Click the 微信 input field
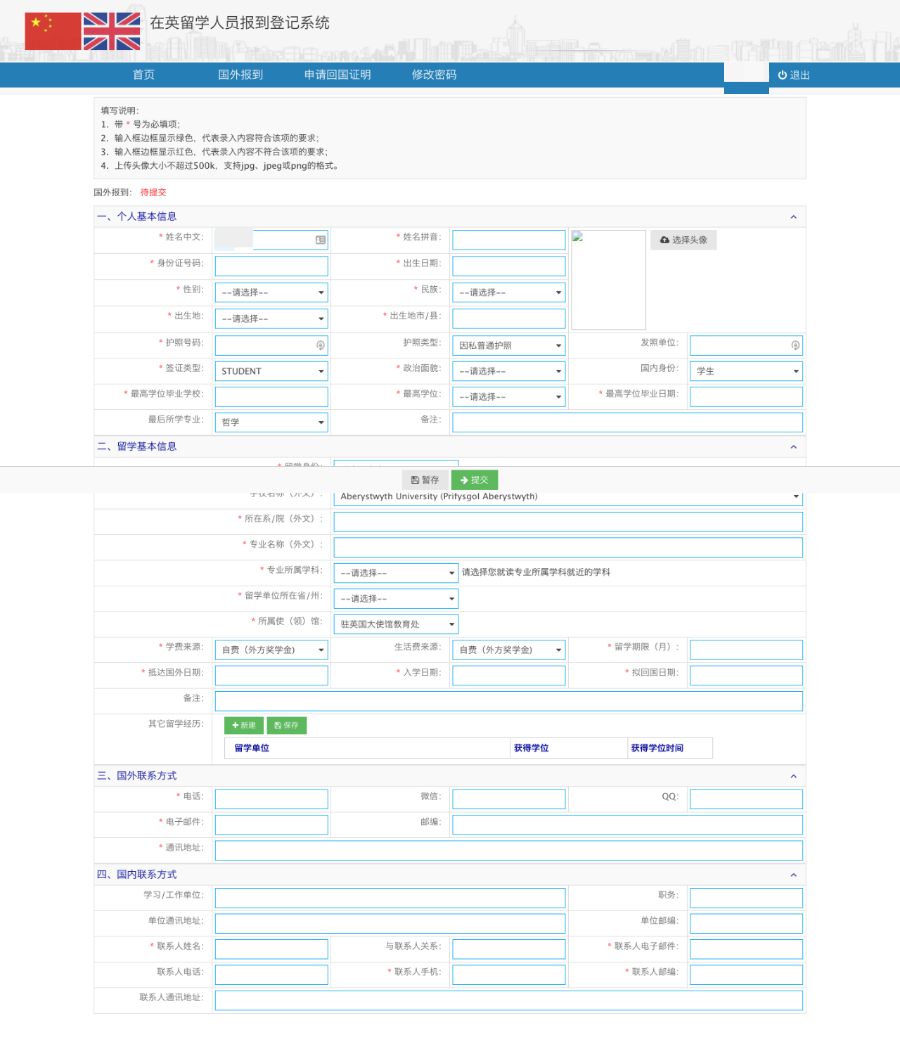Screen dimensions: 900x1044 tap(509, 799)
